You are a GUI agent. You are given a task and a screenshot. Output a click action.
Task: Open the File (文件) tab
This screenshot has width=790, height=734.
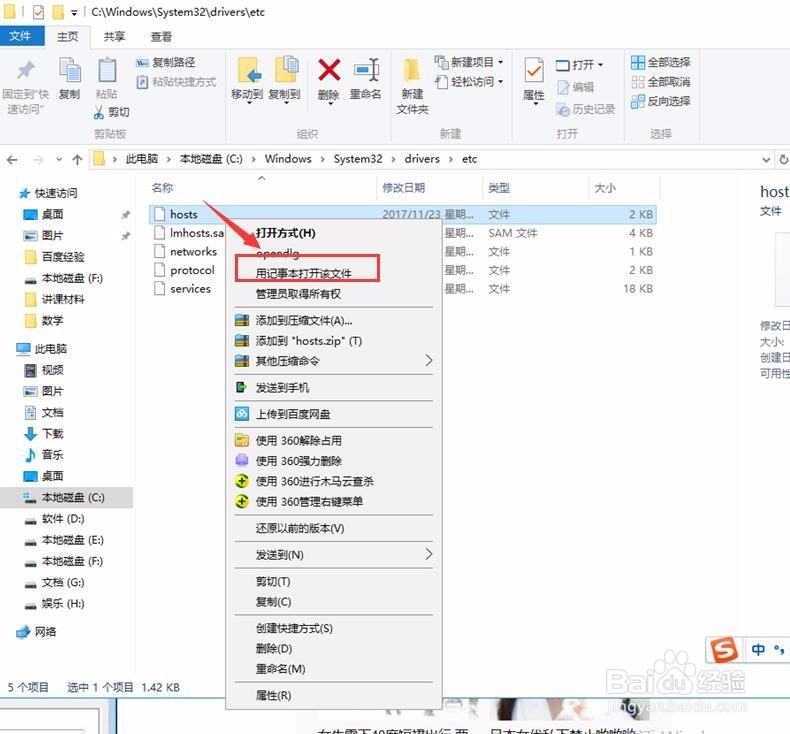[20, 36]
